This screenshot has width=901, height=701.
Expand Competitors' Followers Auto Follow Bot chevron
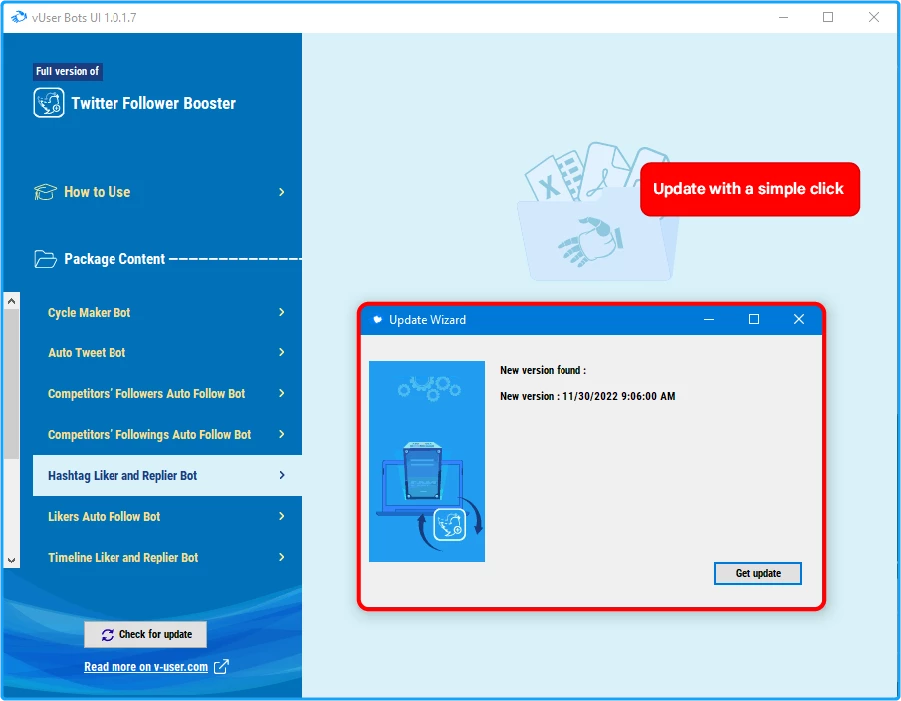[x=282, y=393]
